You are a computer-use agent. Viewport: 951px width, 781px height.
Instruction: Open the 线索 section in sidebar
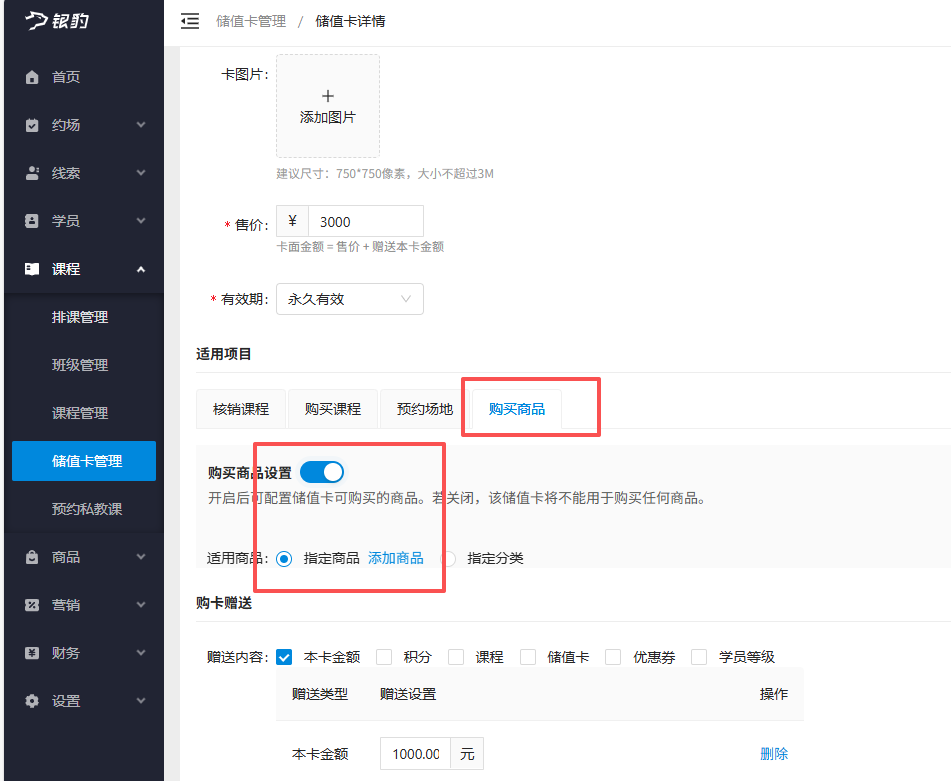[x=66, y=172]
